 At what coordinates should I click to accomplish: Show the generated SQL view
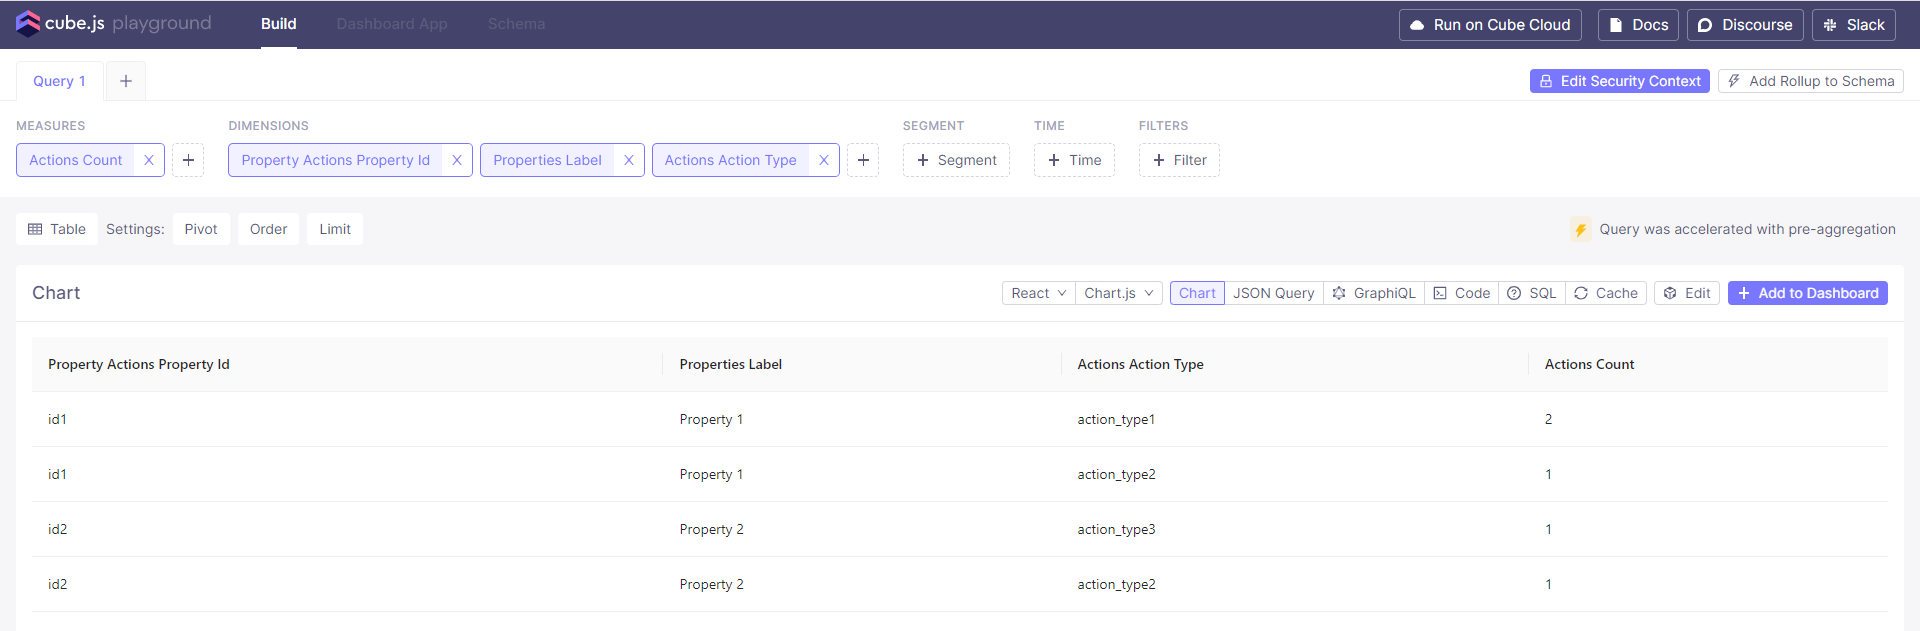point(1532,293)
